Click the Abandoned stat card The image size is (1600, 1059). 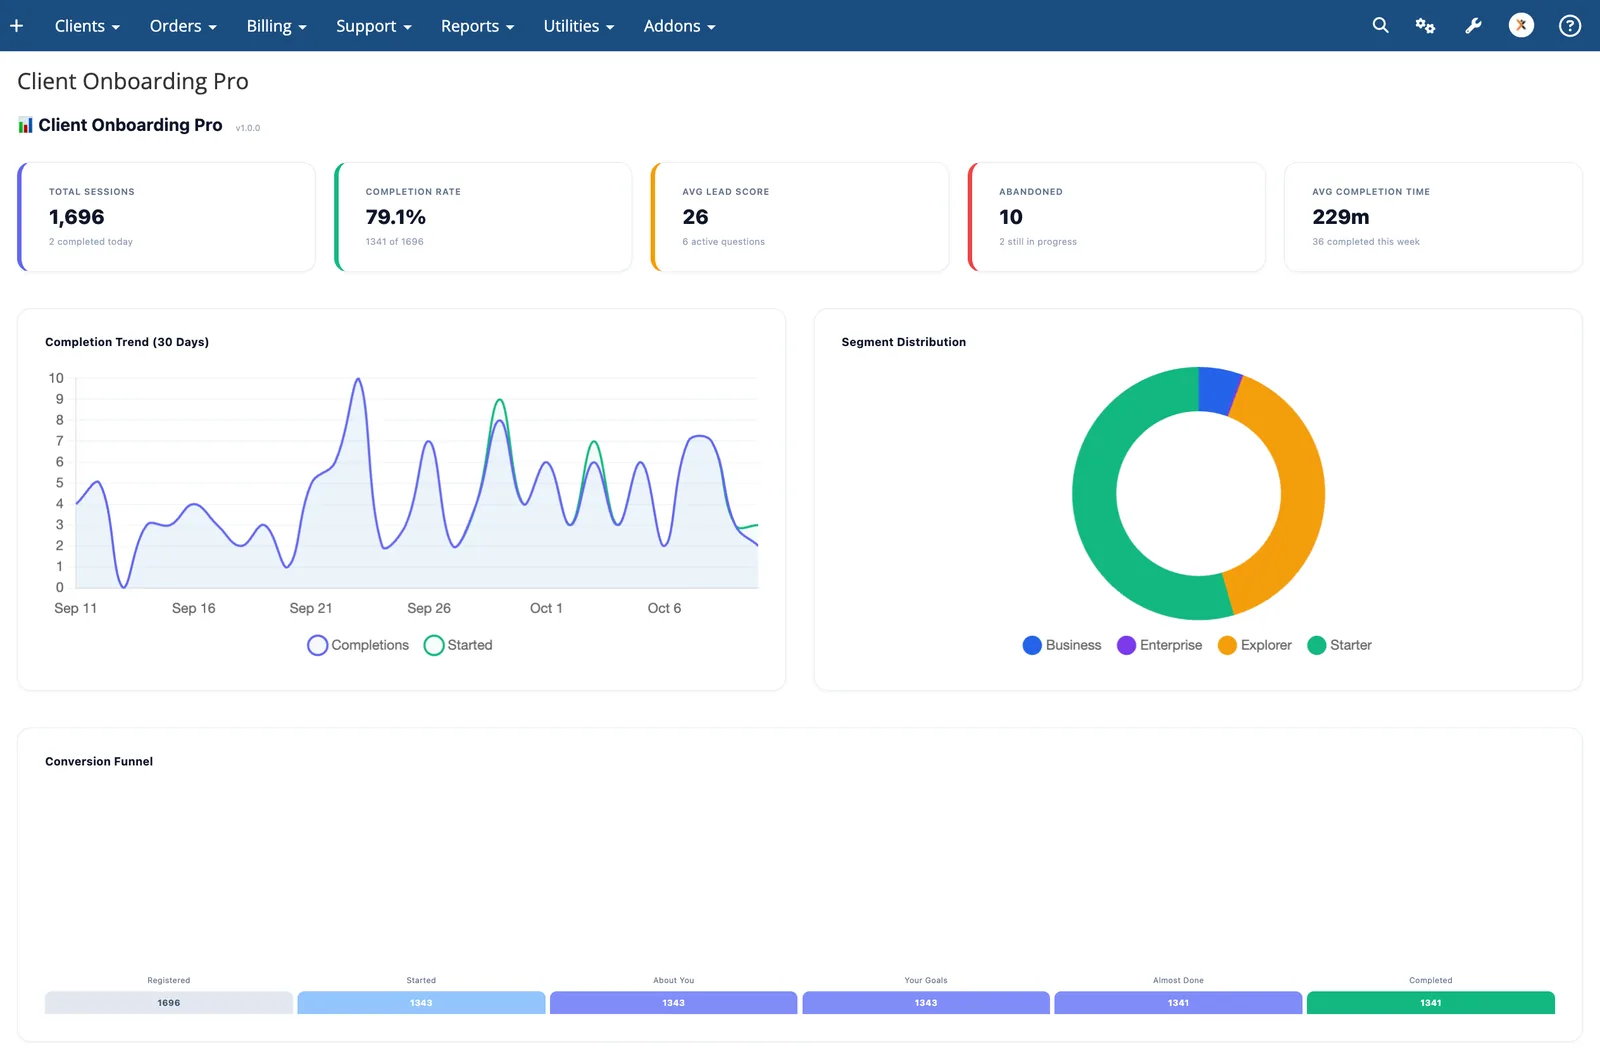(x=1117, y=217)
